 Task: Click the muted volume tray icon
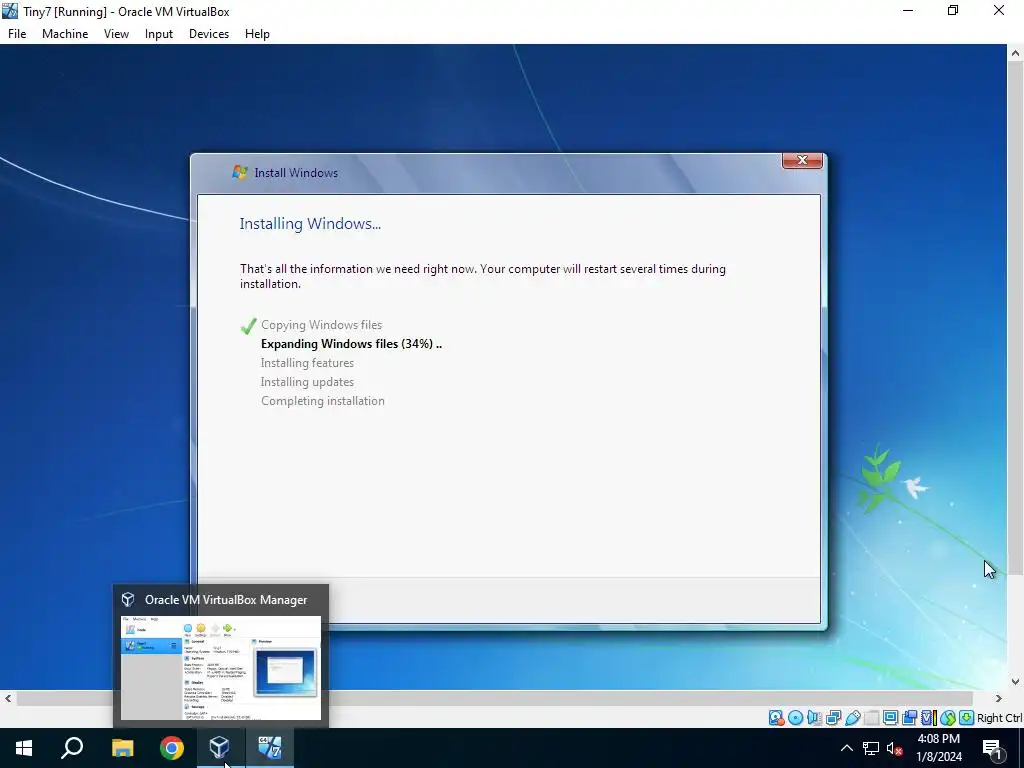click(895, 748)
